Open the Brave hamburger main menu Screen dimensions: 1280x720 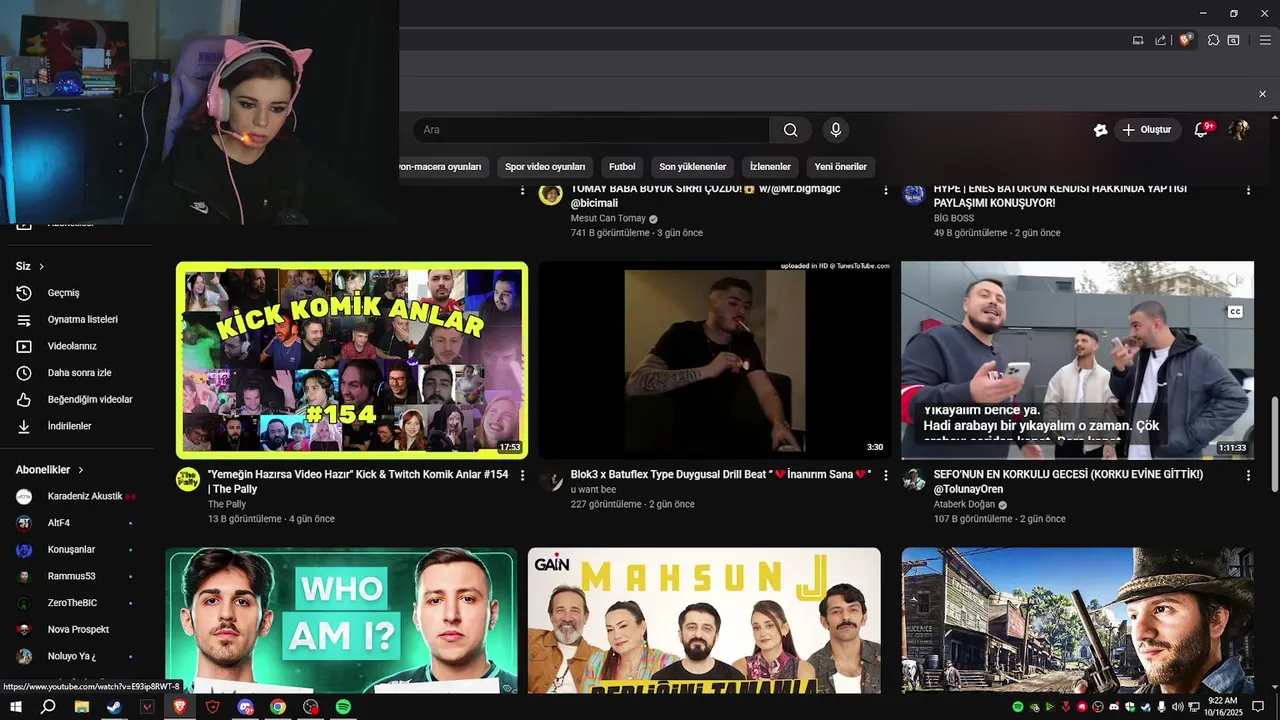tap(1265, 40)
